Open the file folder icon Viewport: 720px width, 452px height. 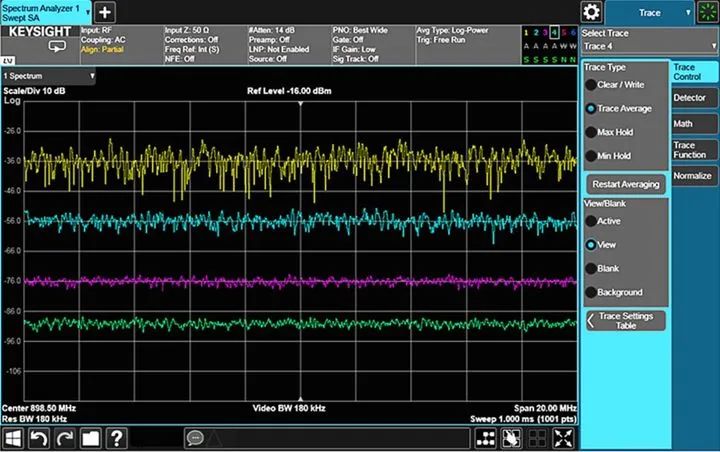pos(91,438)
